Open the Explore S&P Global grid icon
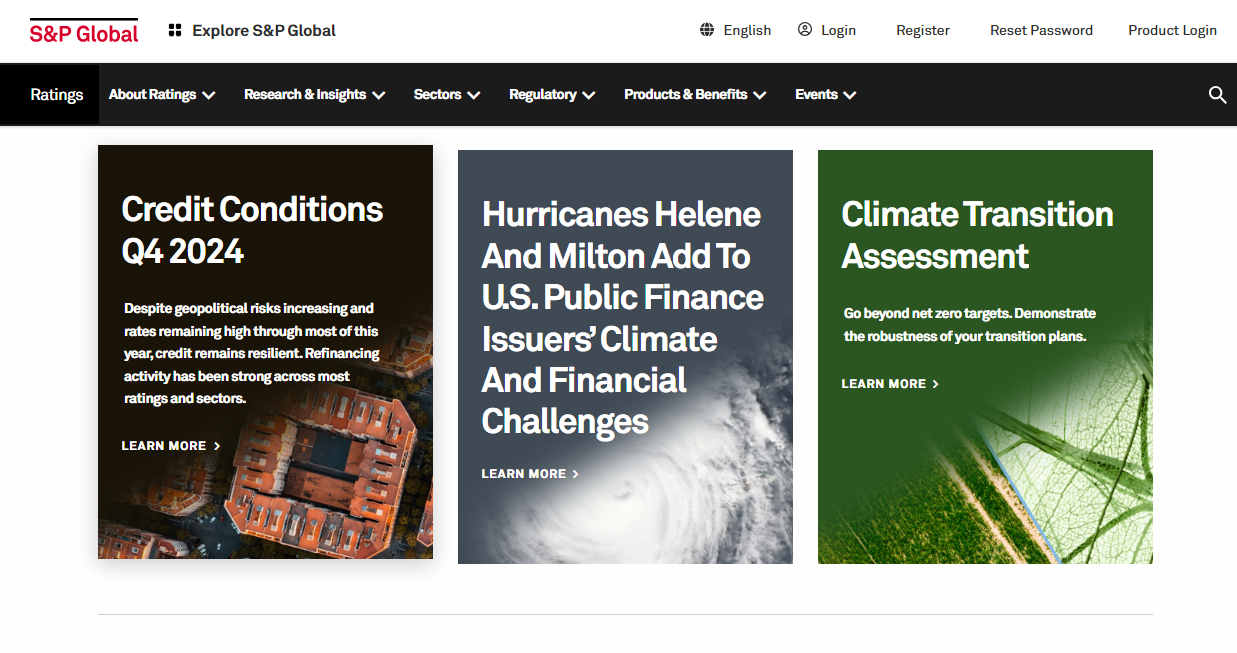The height and width of the screenshot is (653, 1237). [175, 31]
